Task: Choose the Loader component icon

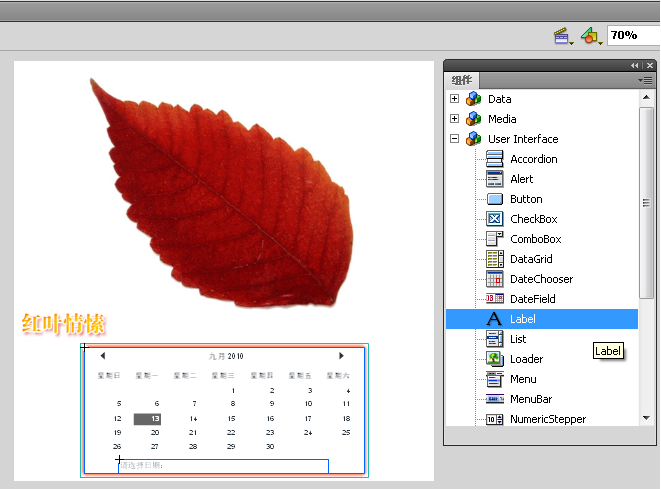Action: pyautogui.click(x=494, y=359)
